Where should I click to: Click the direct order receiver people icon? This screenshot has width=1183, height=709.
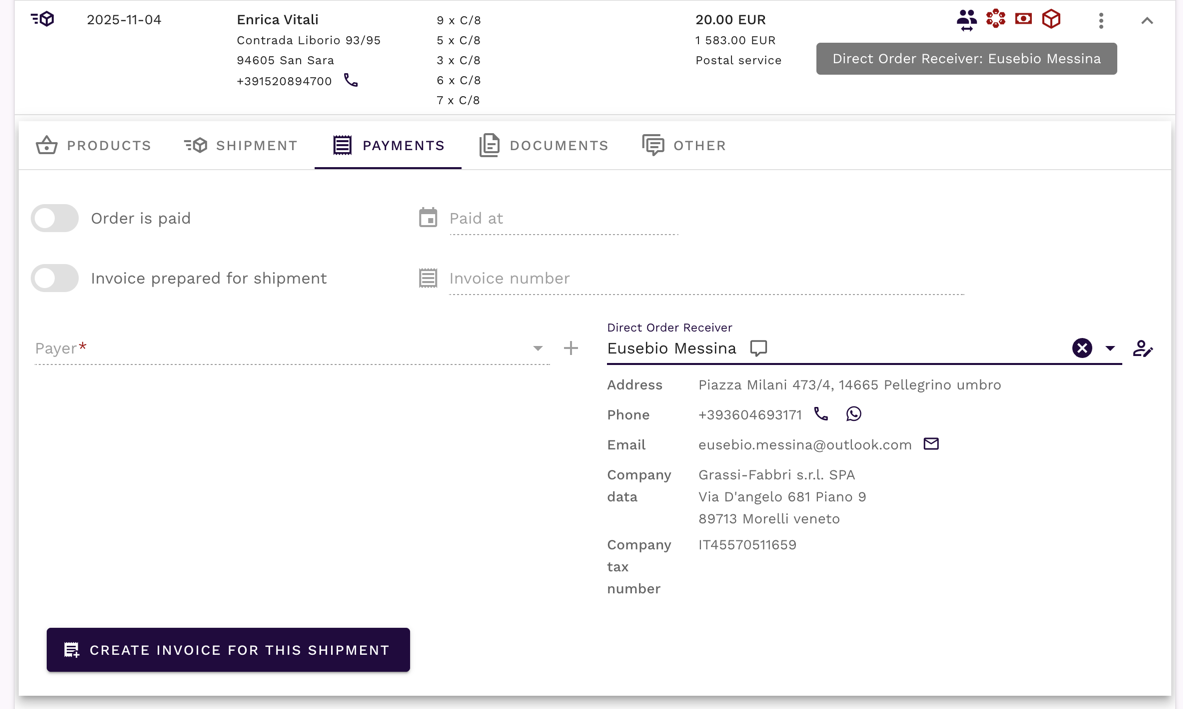[x=966, y=19]
